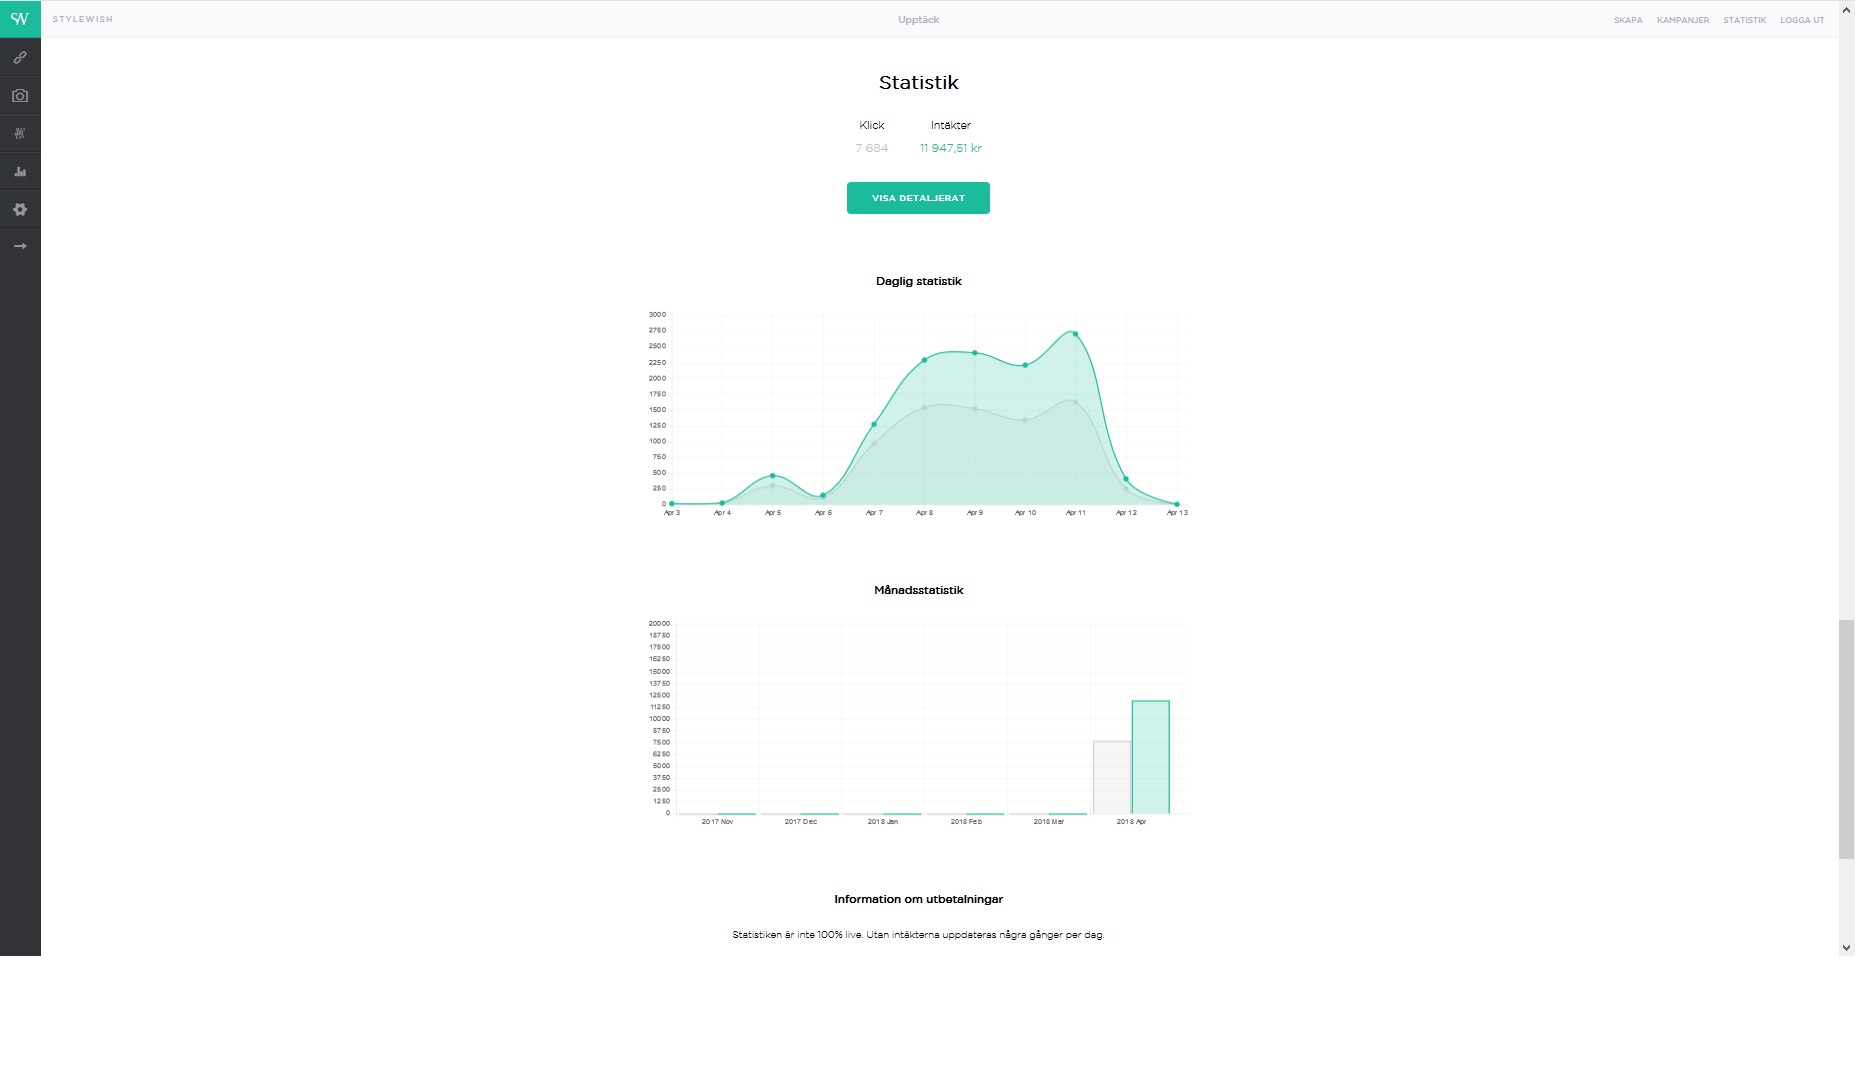Click LOGGA UT to sign out
Image resolution: width=1856 pixels, height=1080 pixels.
click(x=1802, y=20)
